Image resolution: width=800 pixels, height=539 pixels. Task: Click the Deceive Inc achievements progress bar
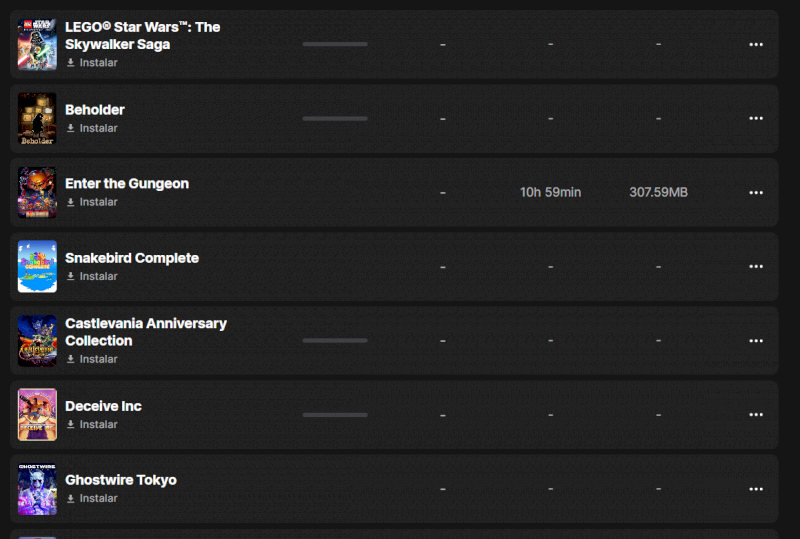pos(335,414)
